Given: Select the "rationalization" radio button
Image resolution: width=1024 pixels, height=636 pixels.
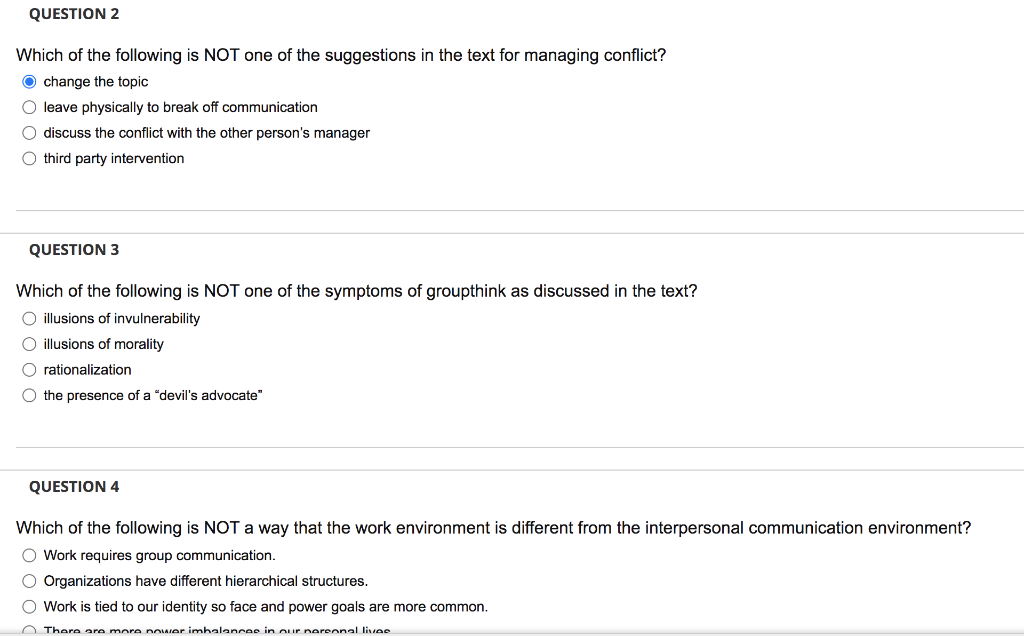Looking at the screenshot, I should pos(29,369).
